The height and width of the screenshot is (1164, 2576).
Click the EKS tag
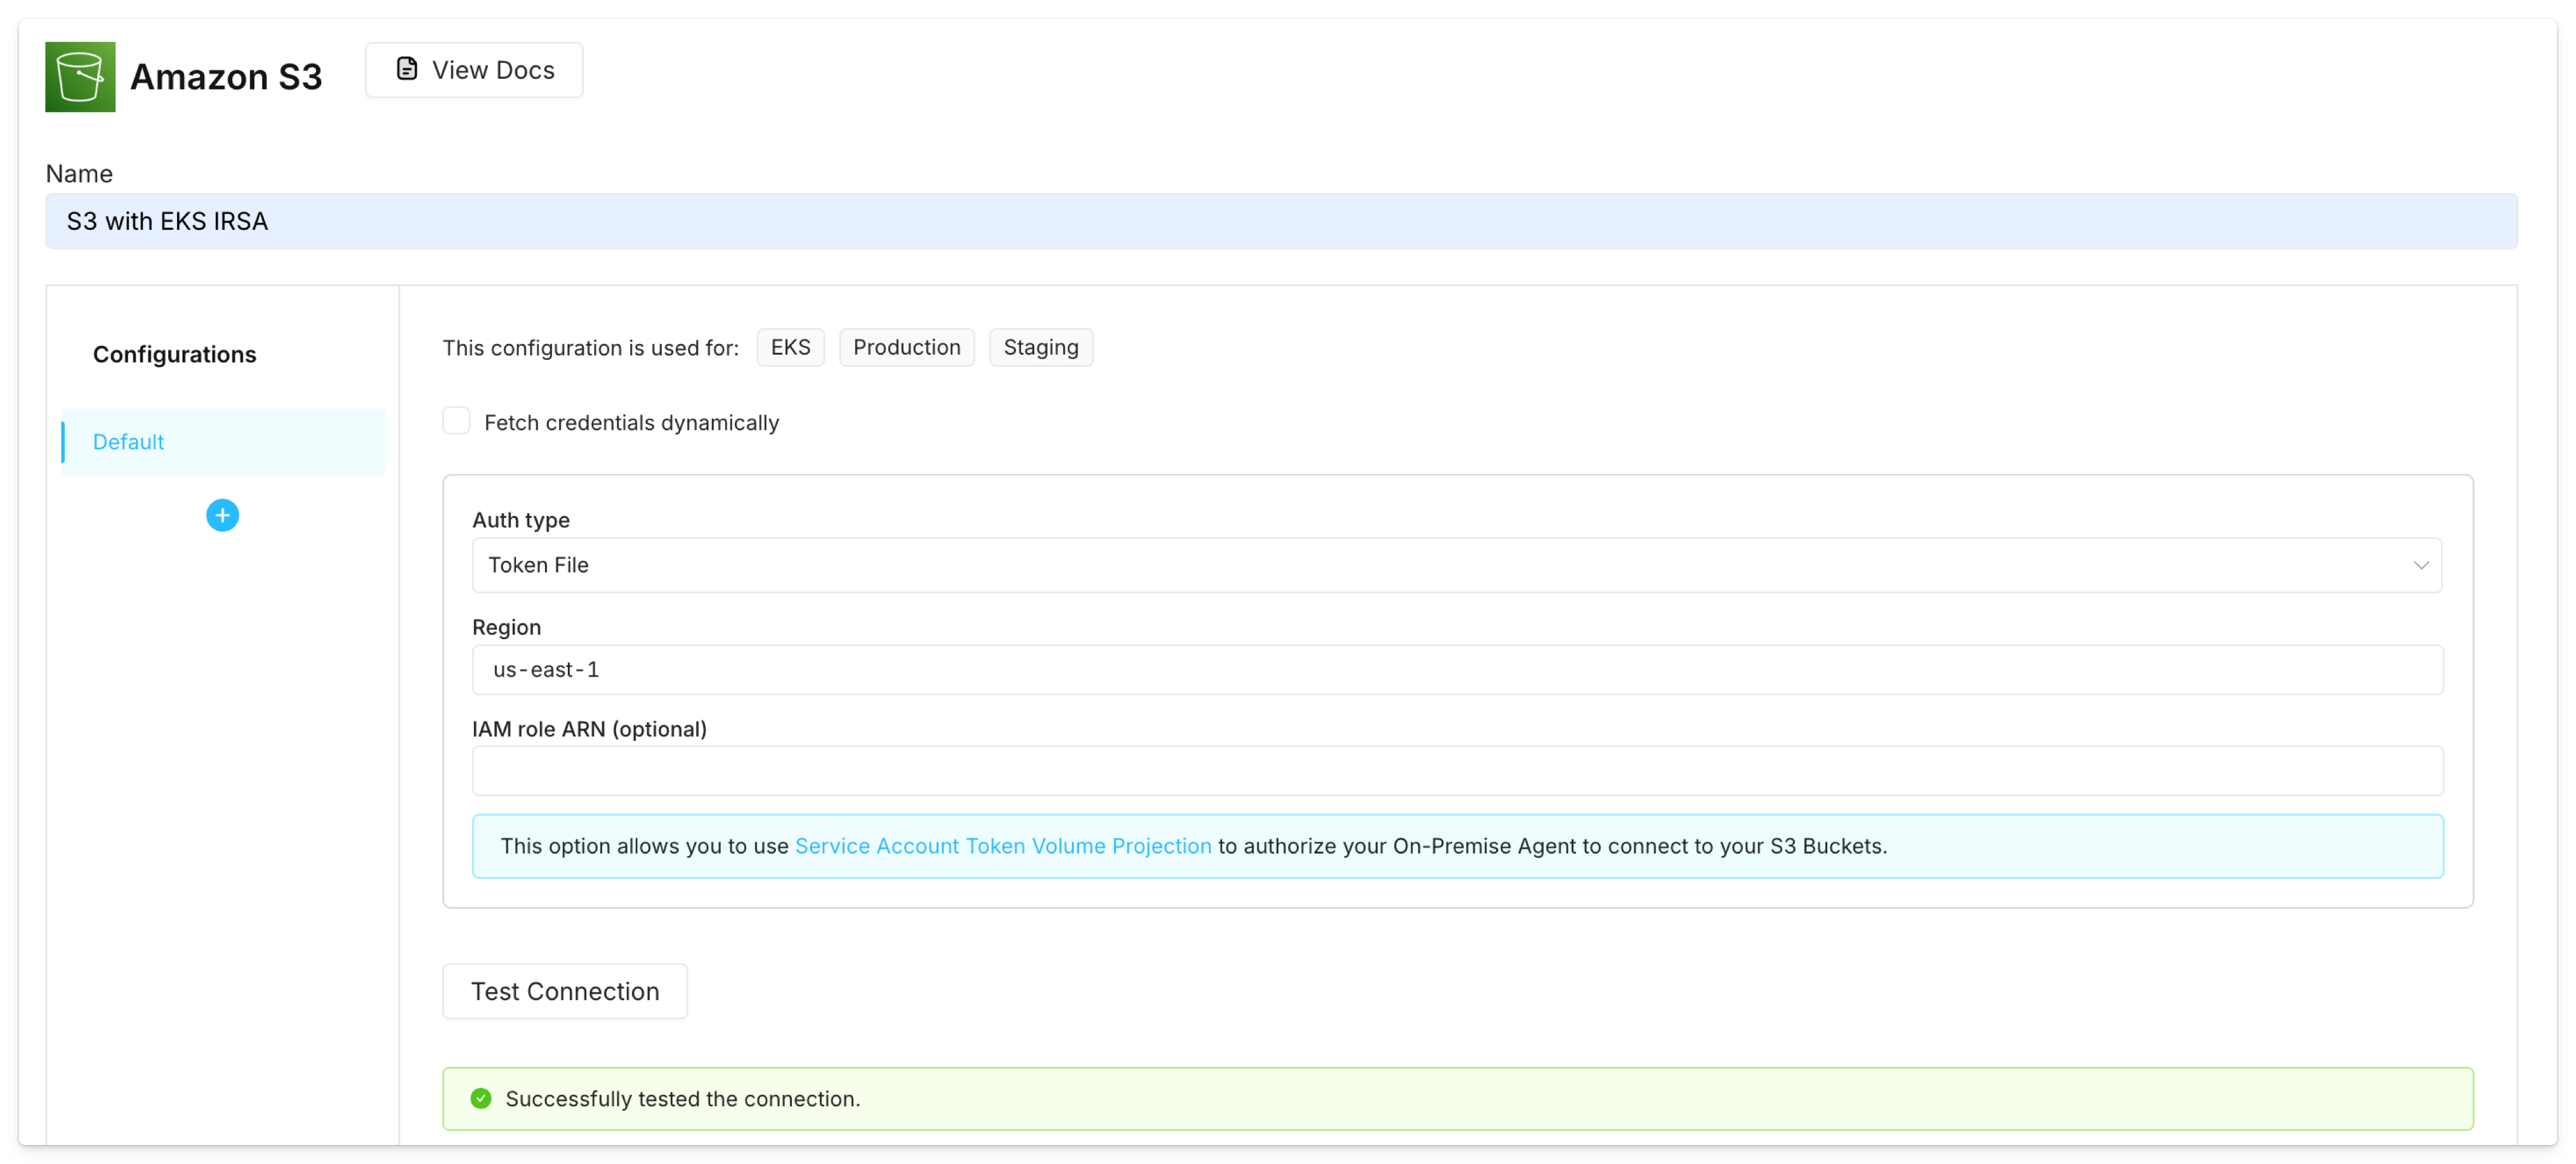pyautogui.click(x=790, y=347)
